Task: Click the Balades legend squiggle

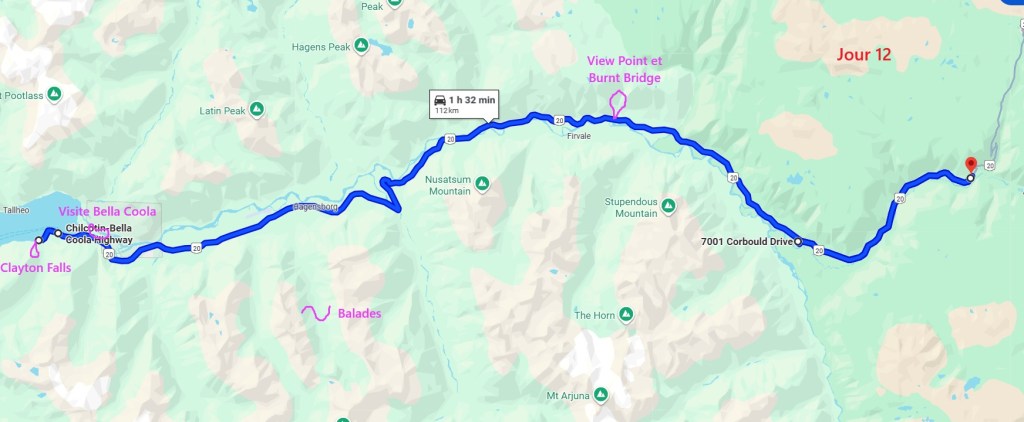Action: (x=316, y=313)
